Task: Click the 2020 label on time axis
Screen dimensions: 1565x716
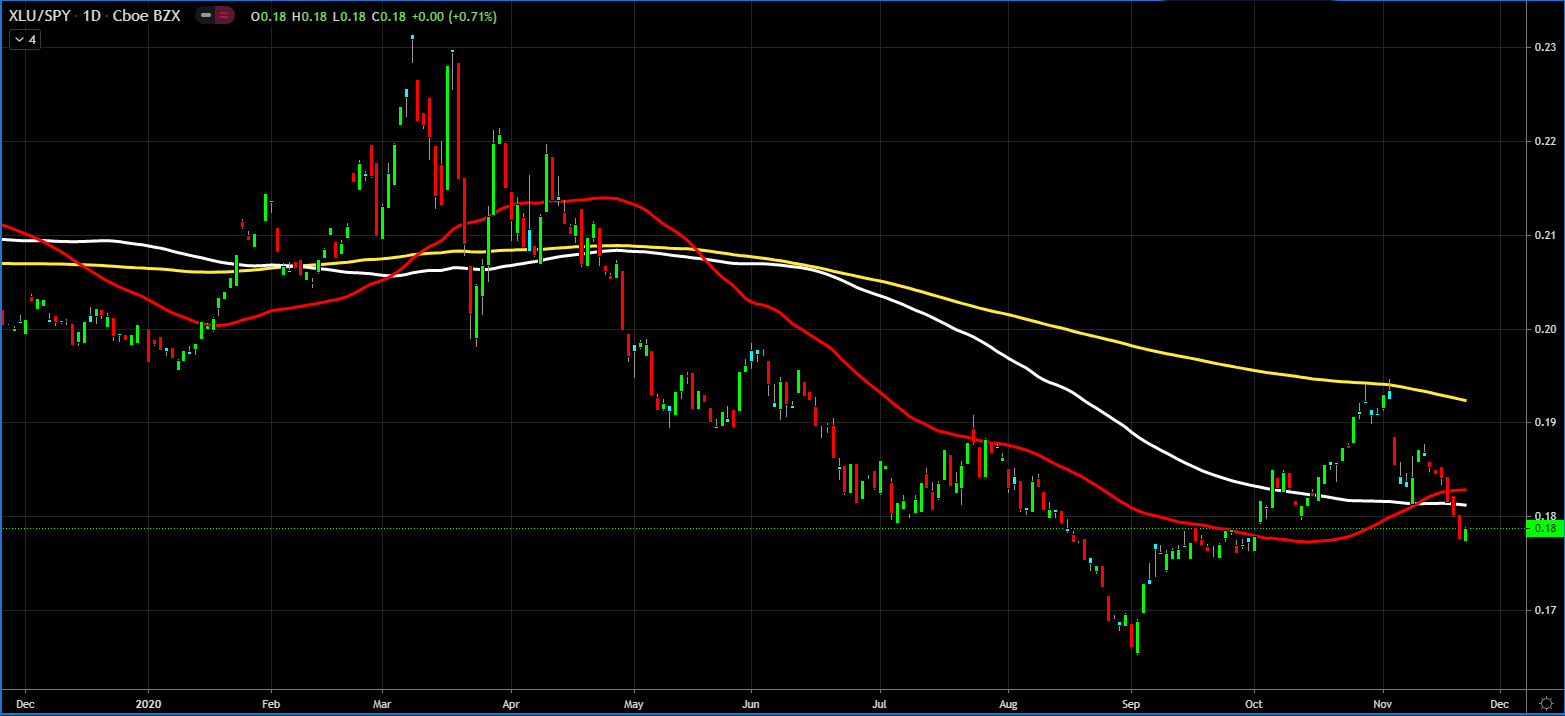Action: pyautogui.click(x=148, y=703)
